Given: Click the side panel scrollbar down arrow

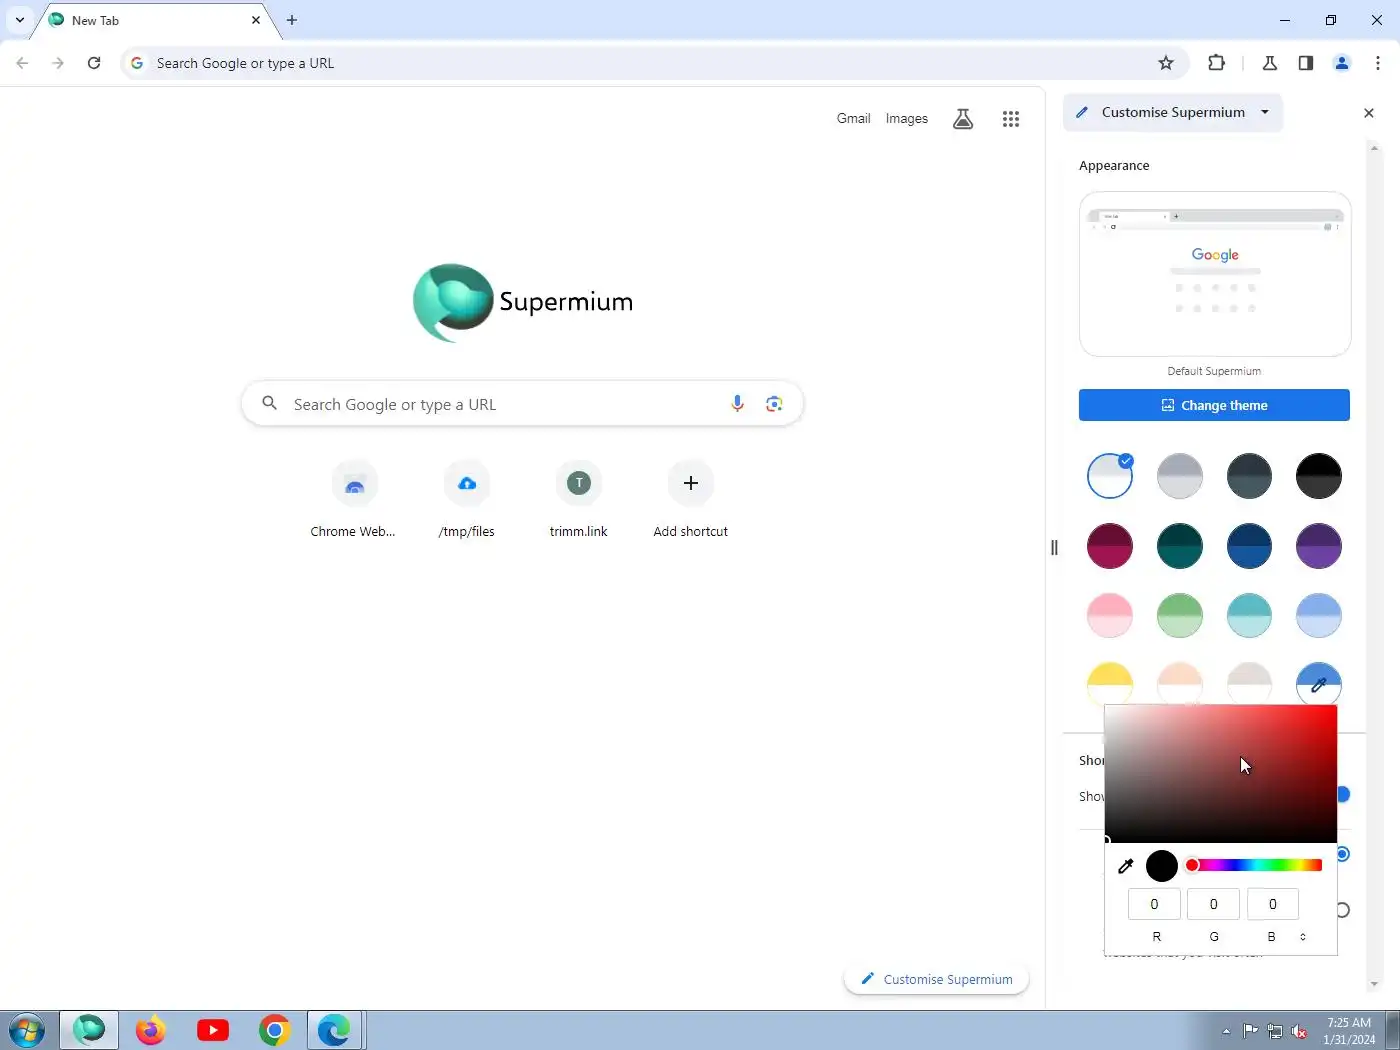Looking at the screenshot, I should (1374, 984).
